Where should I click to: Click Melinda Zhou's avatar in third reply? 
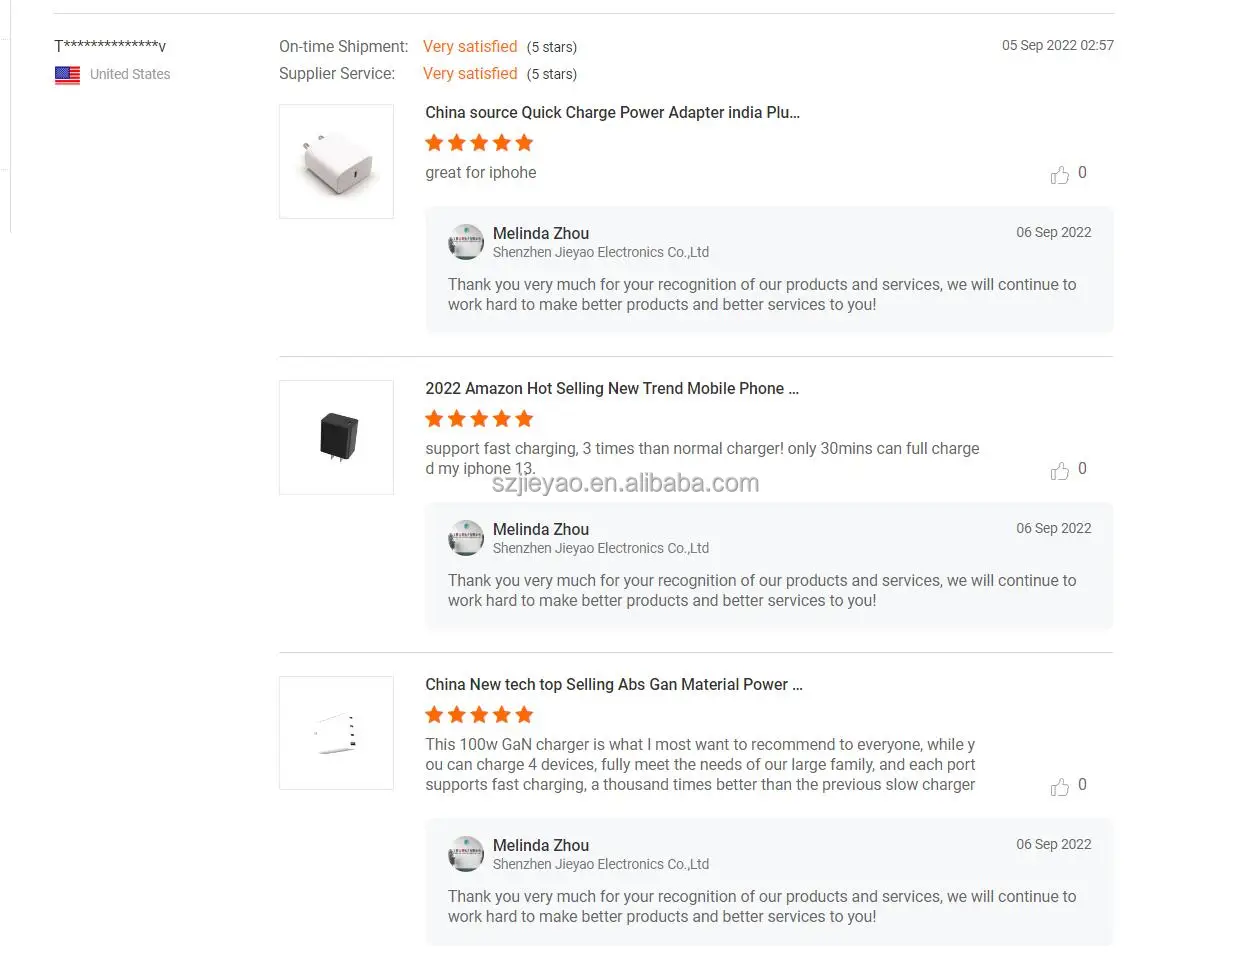pyautogui.click(x=466, y=854)
